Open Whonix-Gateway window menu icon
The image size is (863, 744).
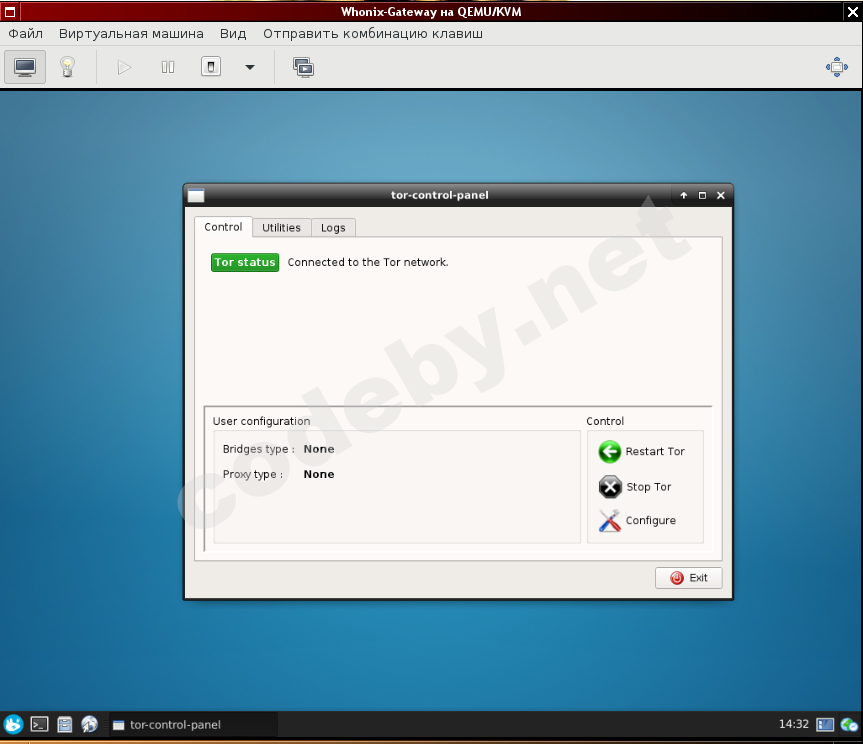pos(10,12)
